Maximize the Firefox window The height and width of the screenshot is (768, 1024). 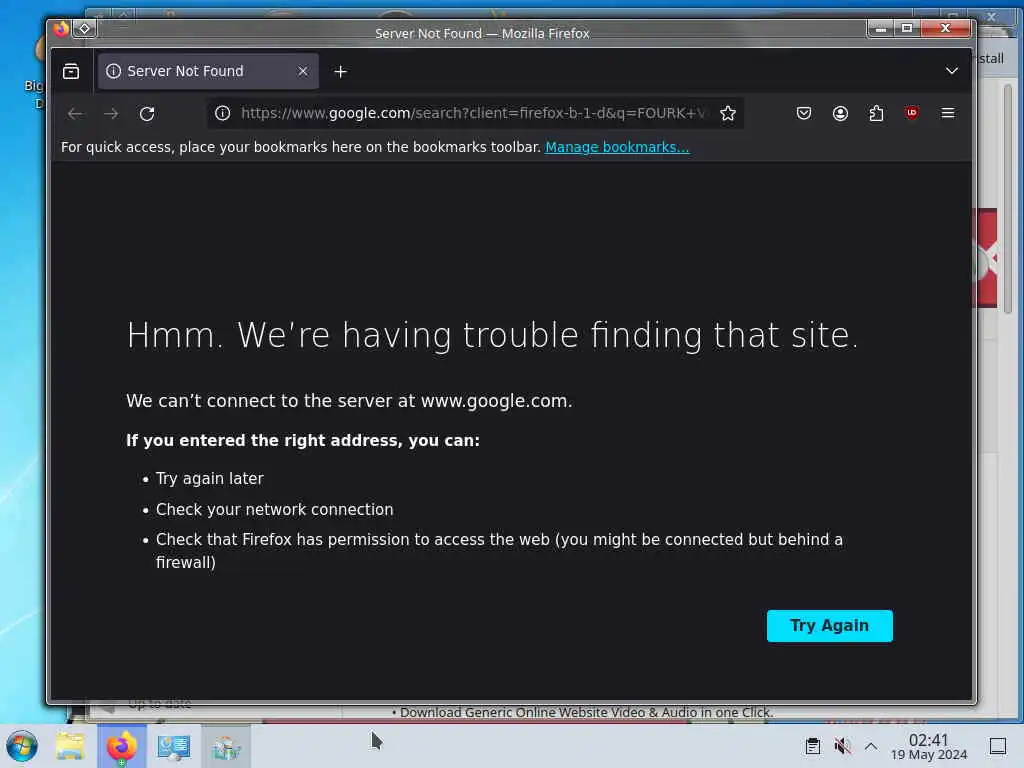pos(907,29)
